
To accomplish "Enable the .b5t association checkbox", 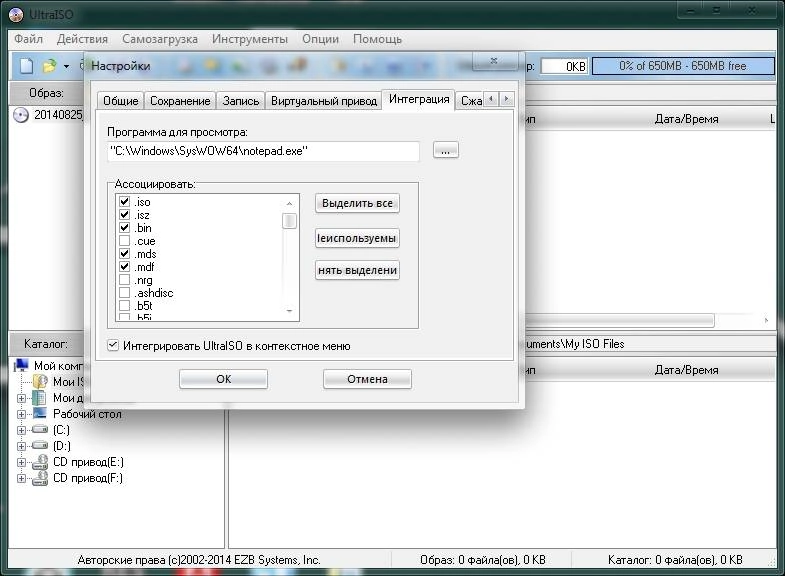I will [x=124, y=305].
